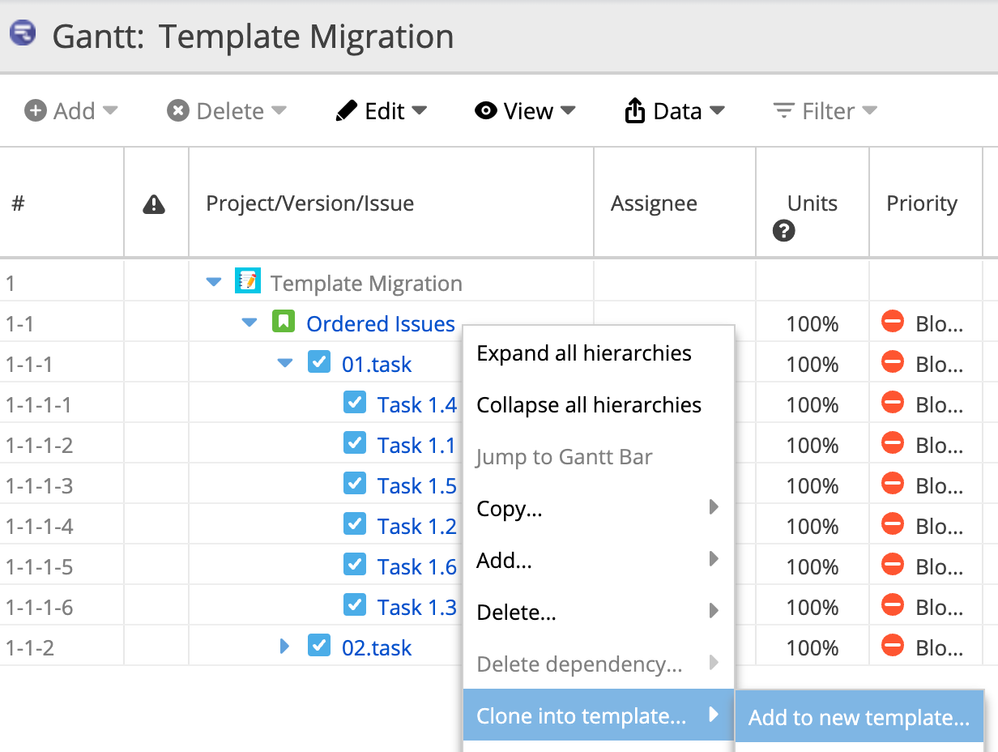The height and width of the screenshot is (752, 998).
Task: Open the Add... submenu in context menu
Action: click(x=598, y=560)
